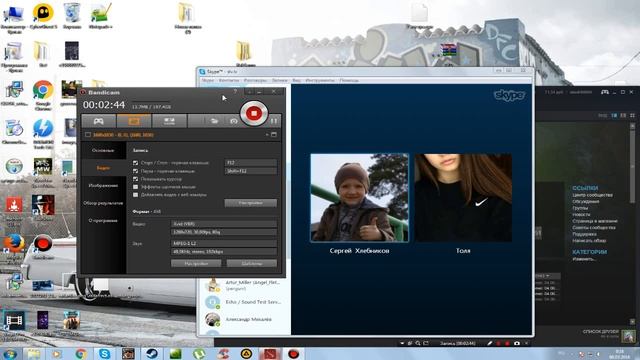Click Изменить under КАТЕГОРИИ in Steam
The height and width of the screenshot is (360, 640).
[583, 259]
